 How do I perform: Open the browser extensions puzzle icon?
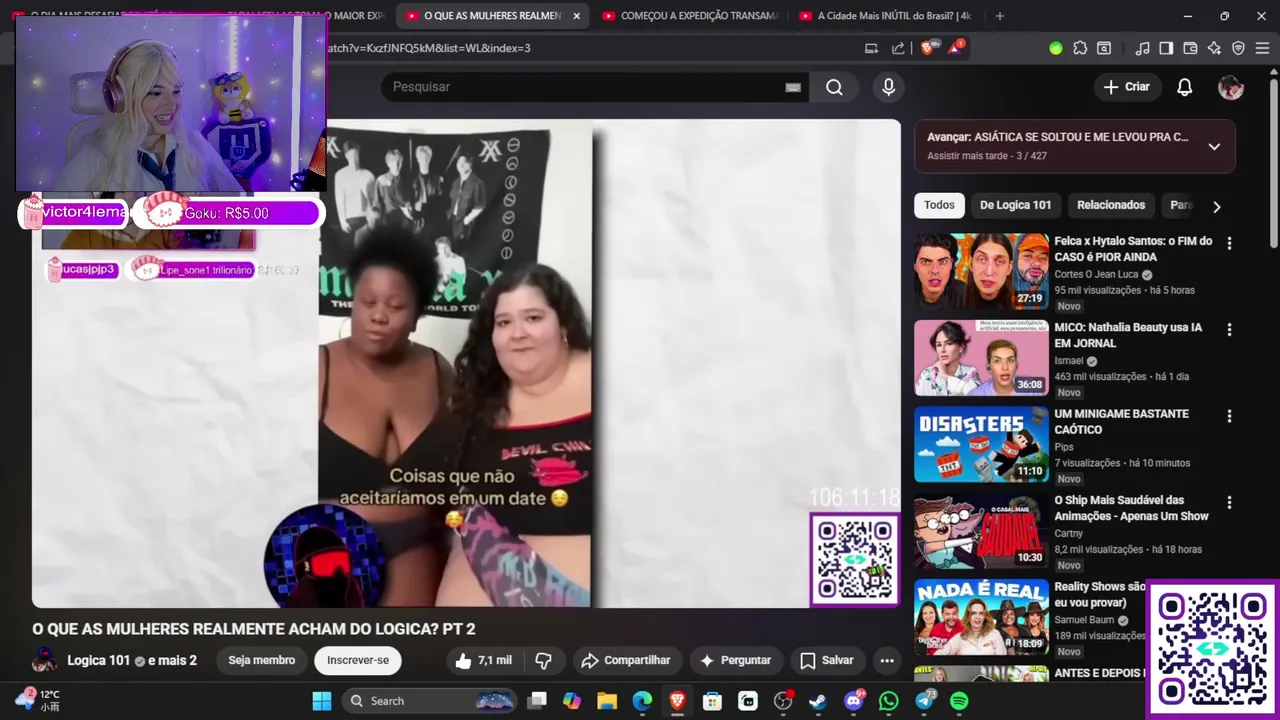tap(1080, 48)
